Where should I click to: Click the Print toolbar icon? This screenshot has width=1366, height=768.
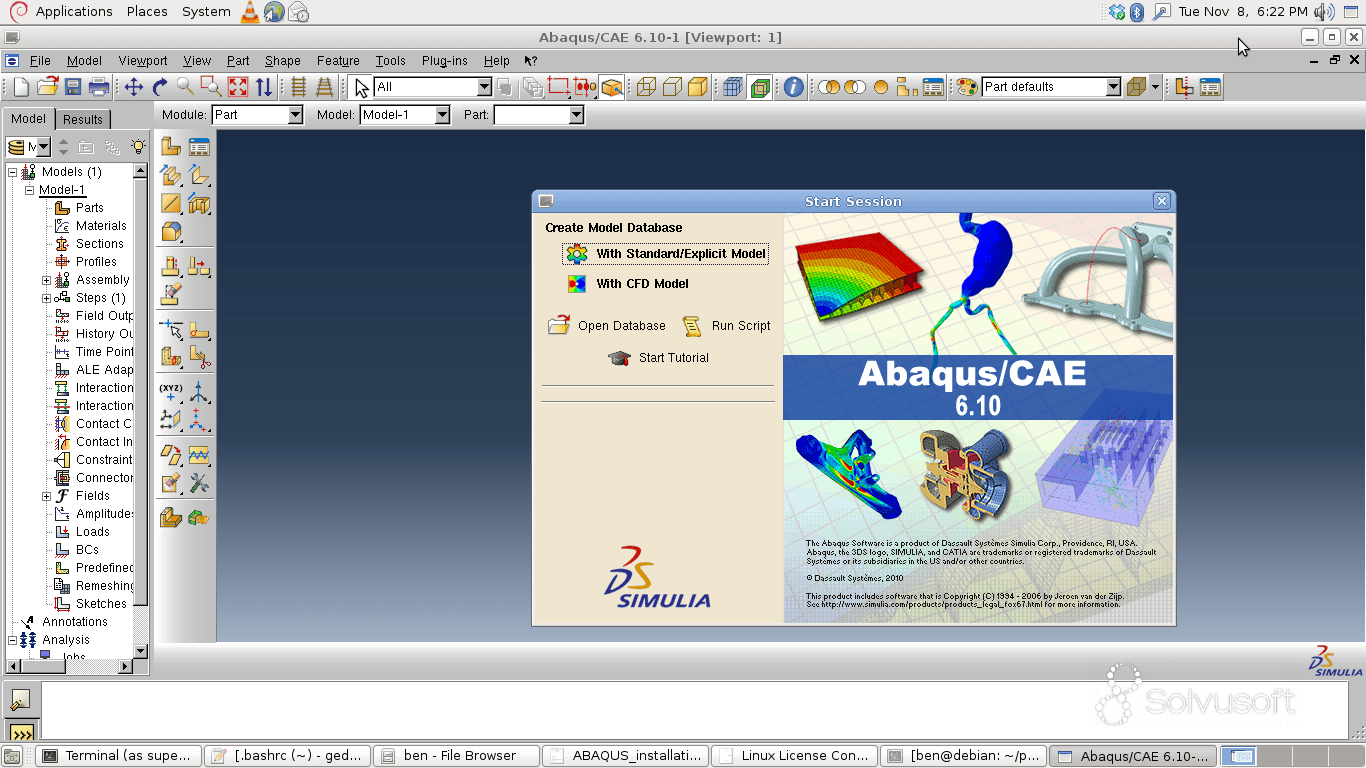(x=98, y=87)
